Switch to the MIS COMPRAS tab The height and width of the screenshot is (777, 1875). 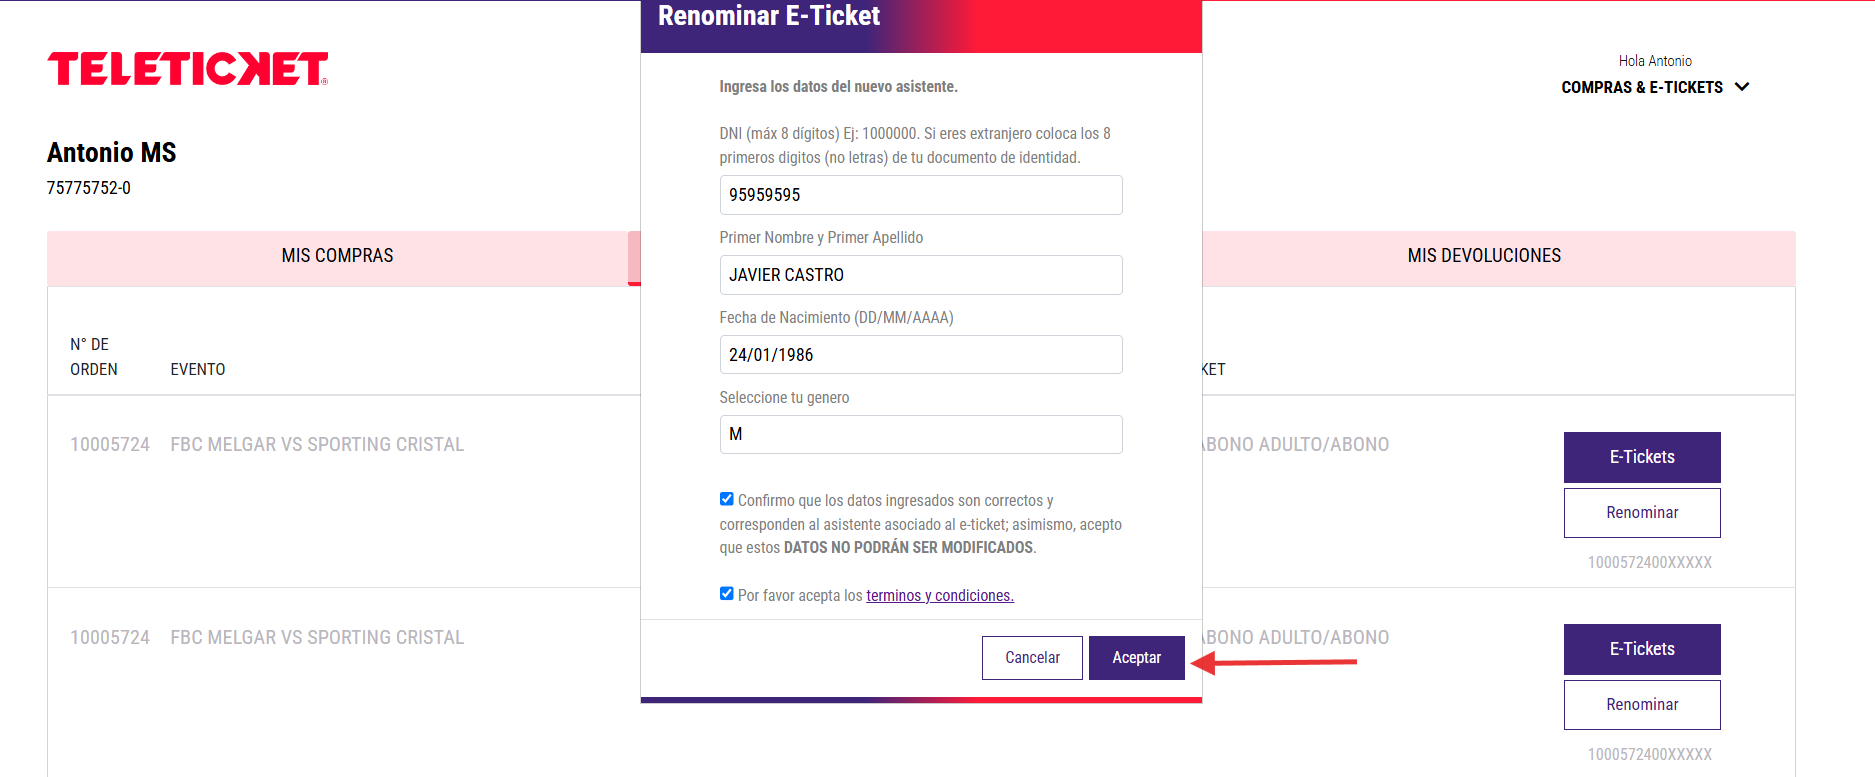tap(338, 256)
